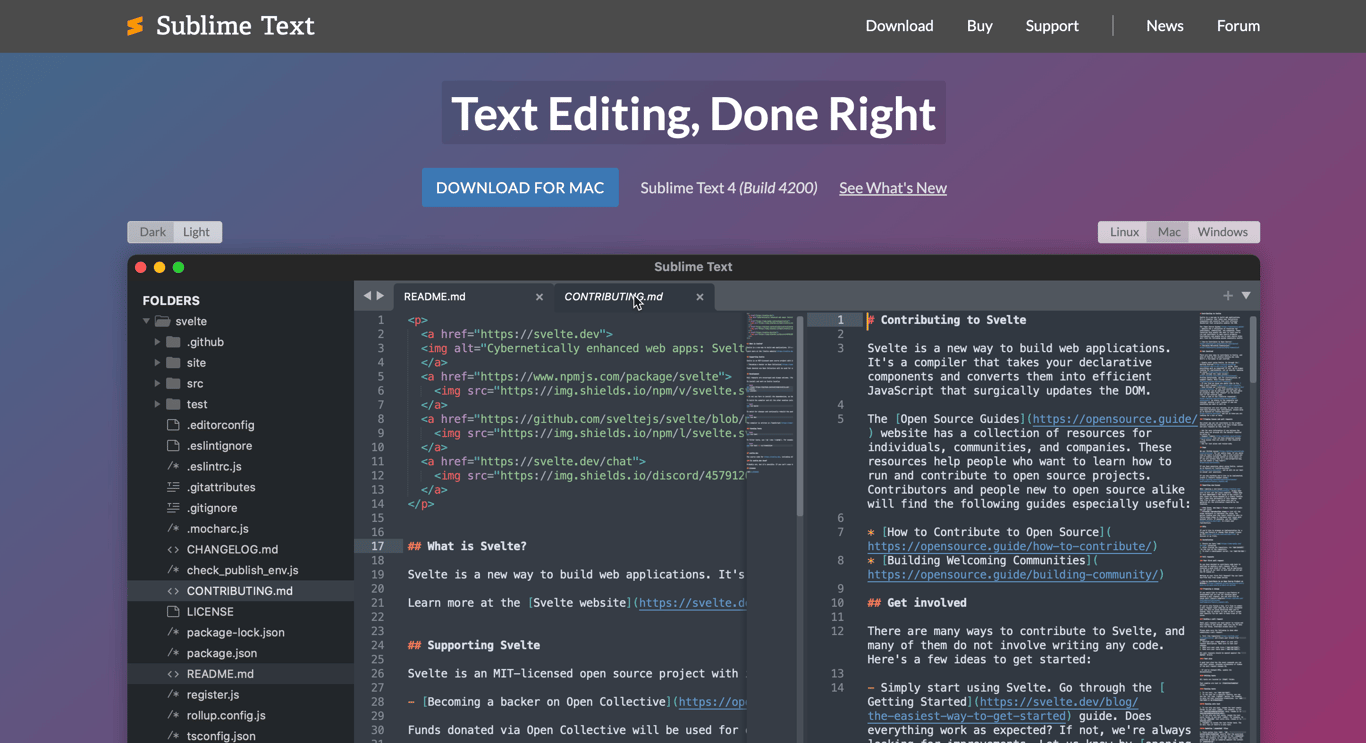Click the .gitattributes file icon
This screenshot has width=1366, height=743.
pyautogui.click(x=172, y=487)
